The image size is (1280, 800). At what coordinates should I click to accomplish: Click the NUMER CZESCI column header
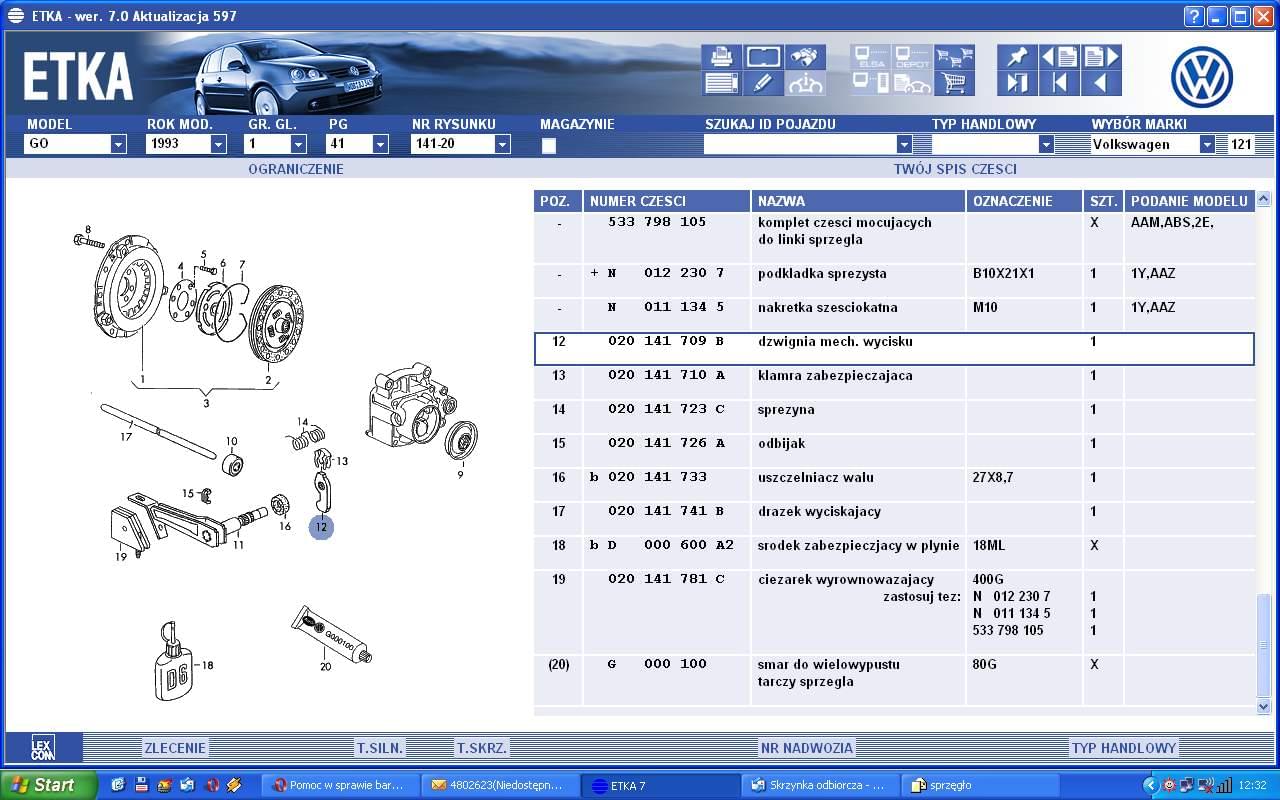click(x=666, y=201)
